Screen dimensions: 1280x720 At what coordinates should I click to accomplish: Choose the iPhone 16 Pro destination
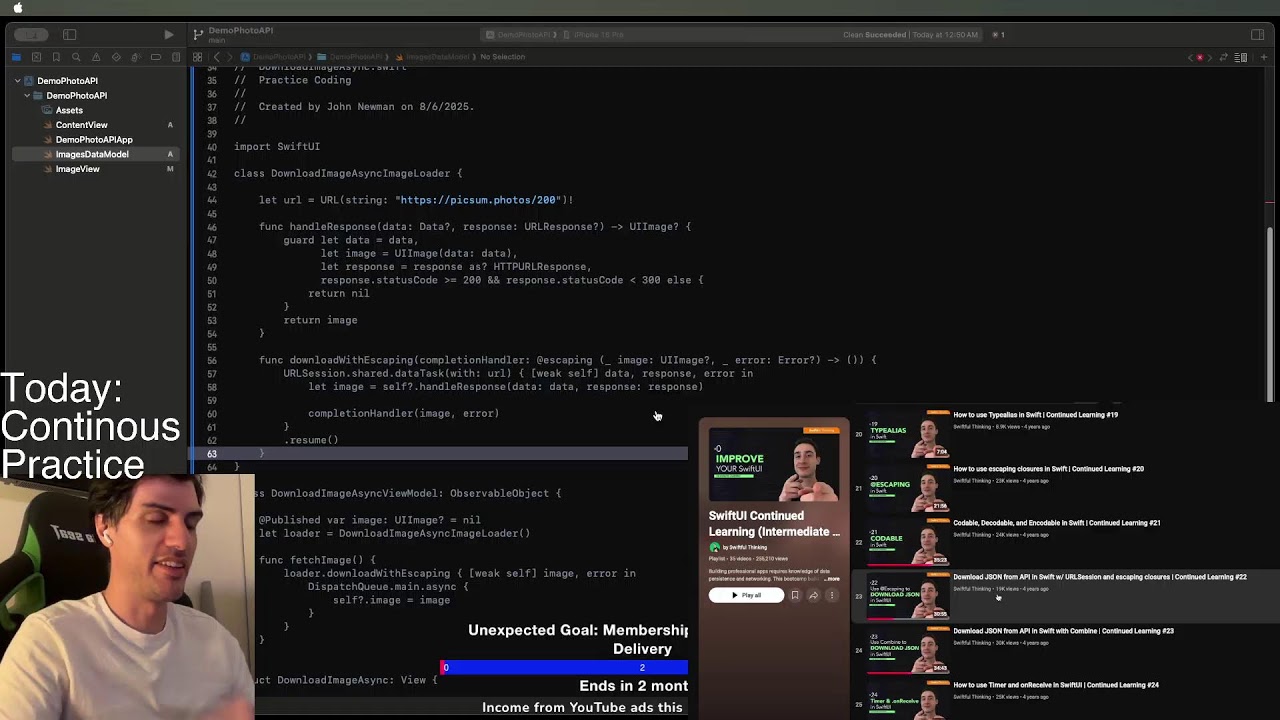point(594,34)
